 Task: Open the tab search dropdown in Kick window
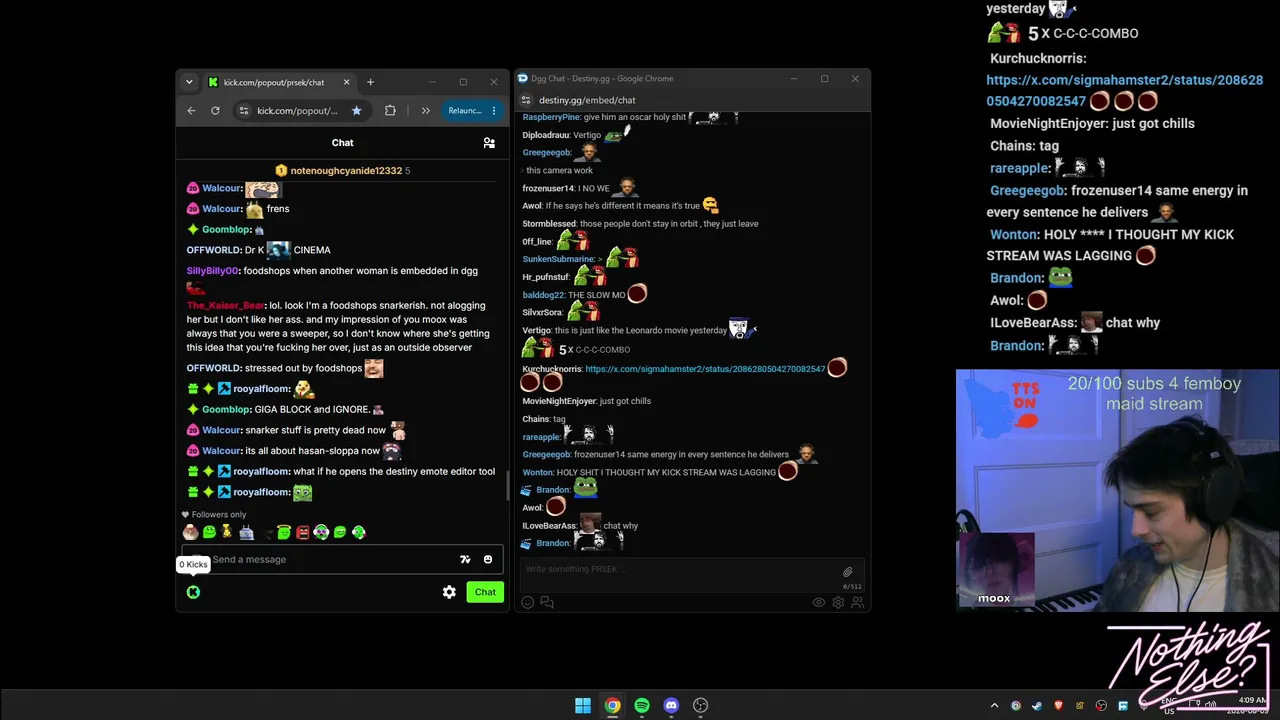coord(189,82)
